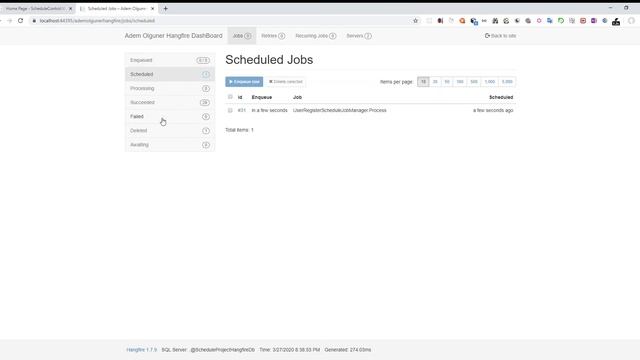
Task: Open the Deleted jobs list
Action: pos(170,131)
